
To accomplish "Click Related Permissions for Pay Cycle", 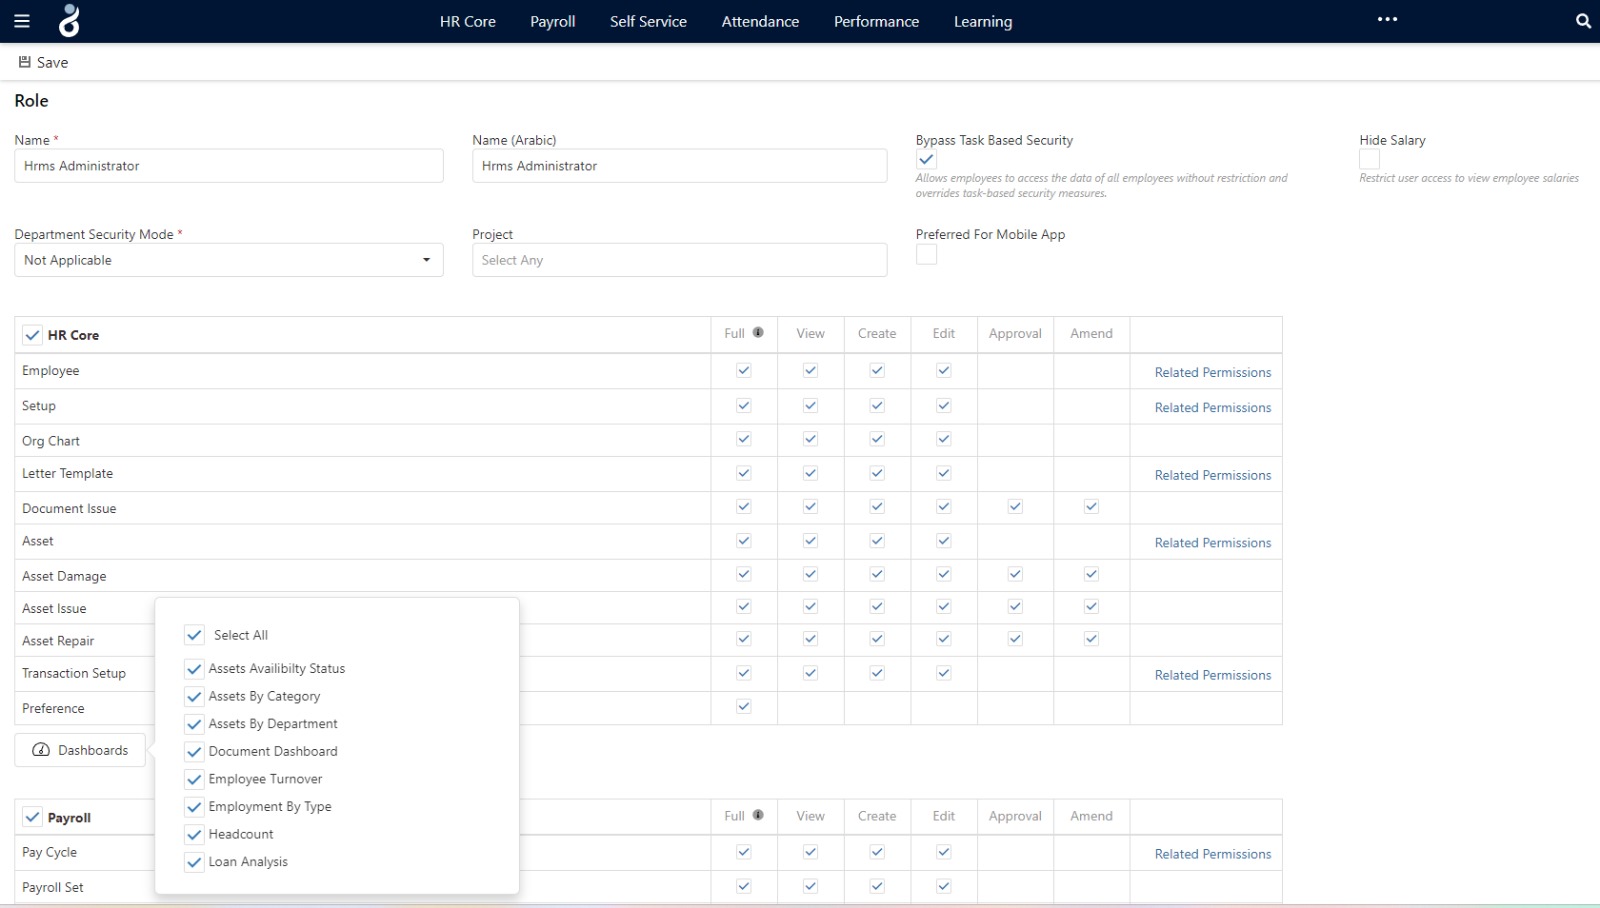I will [x=1212, y=853].
